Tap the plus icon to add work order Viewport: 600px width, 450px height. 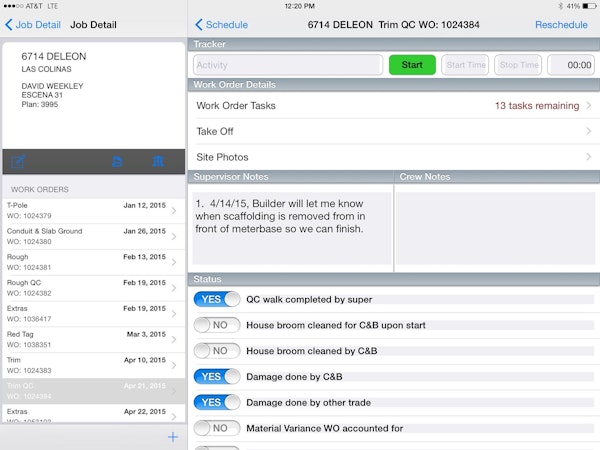click(172, 436)
